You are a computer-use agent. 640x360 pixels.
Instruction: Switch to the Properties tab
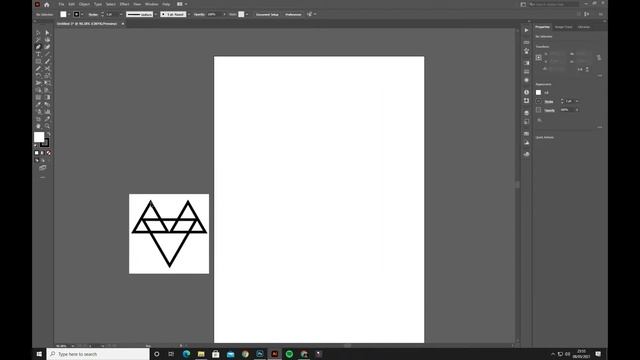click(x=542, y=27)
